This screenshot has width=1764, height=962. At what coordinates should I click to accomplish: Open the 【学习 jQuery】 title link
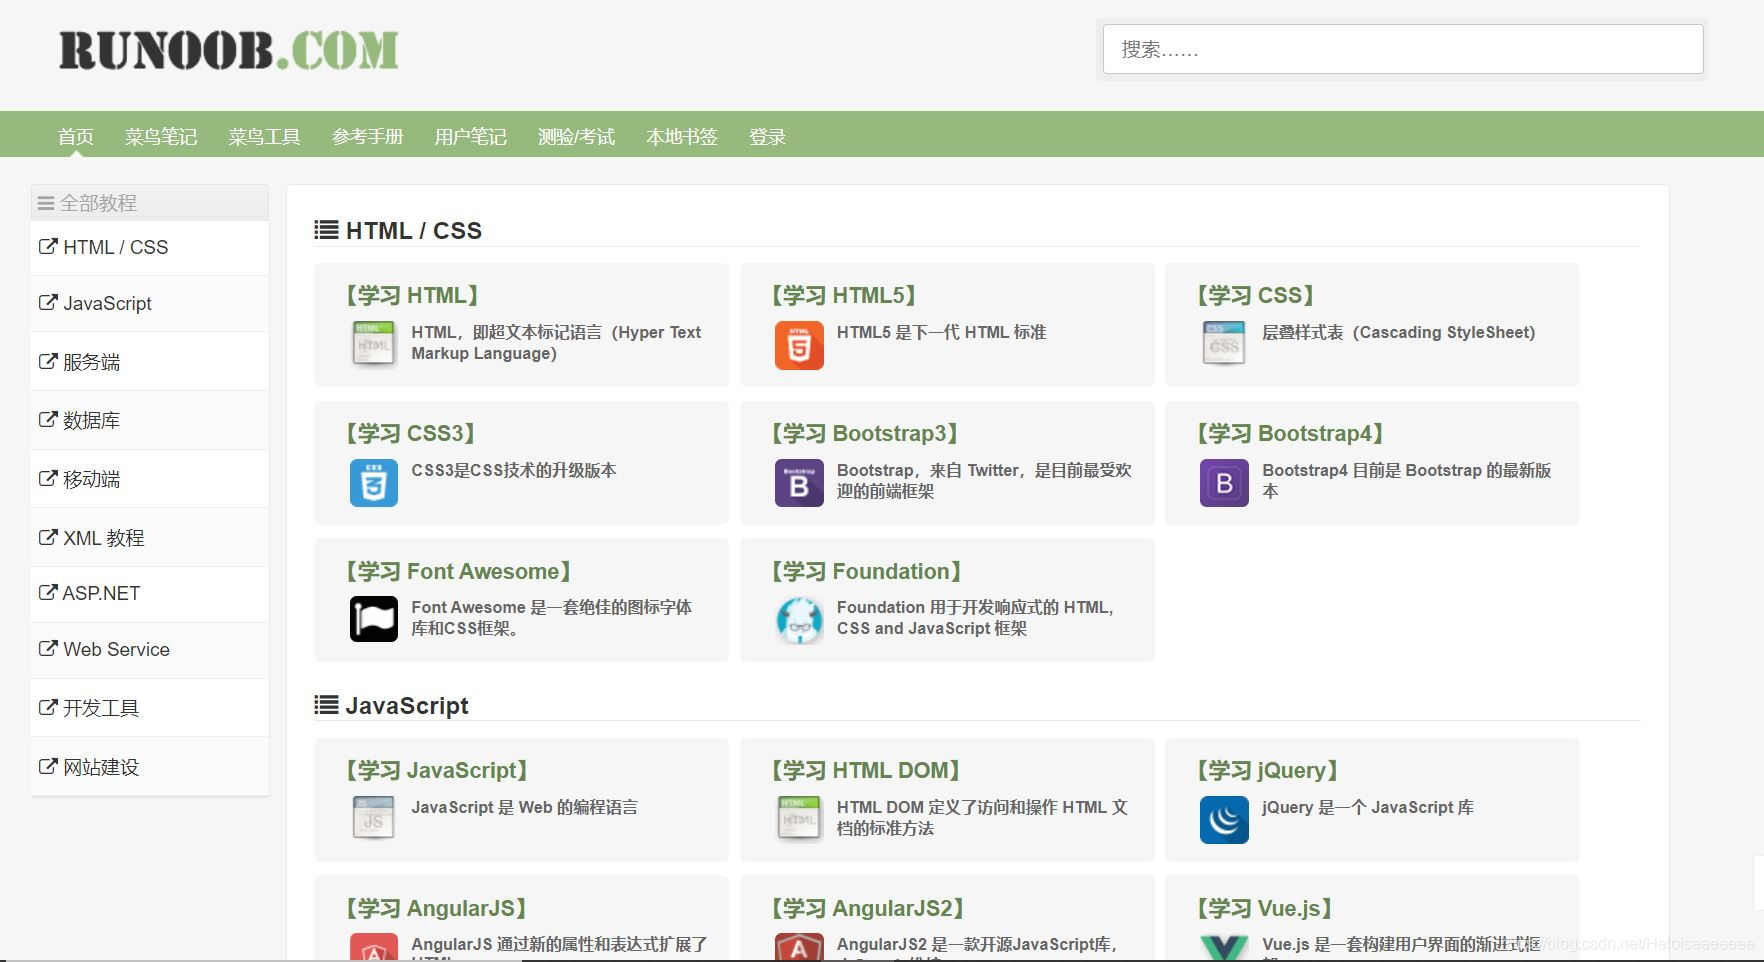(x=1267, y=770)
